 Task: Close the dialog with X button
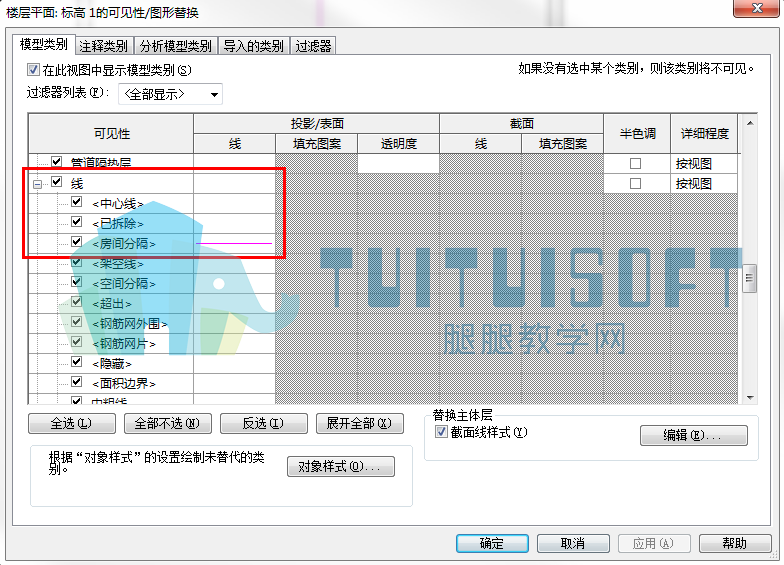(756, 8)
